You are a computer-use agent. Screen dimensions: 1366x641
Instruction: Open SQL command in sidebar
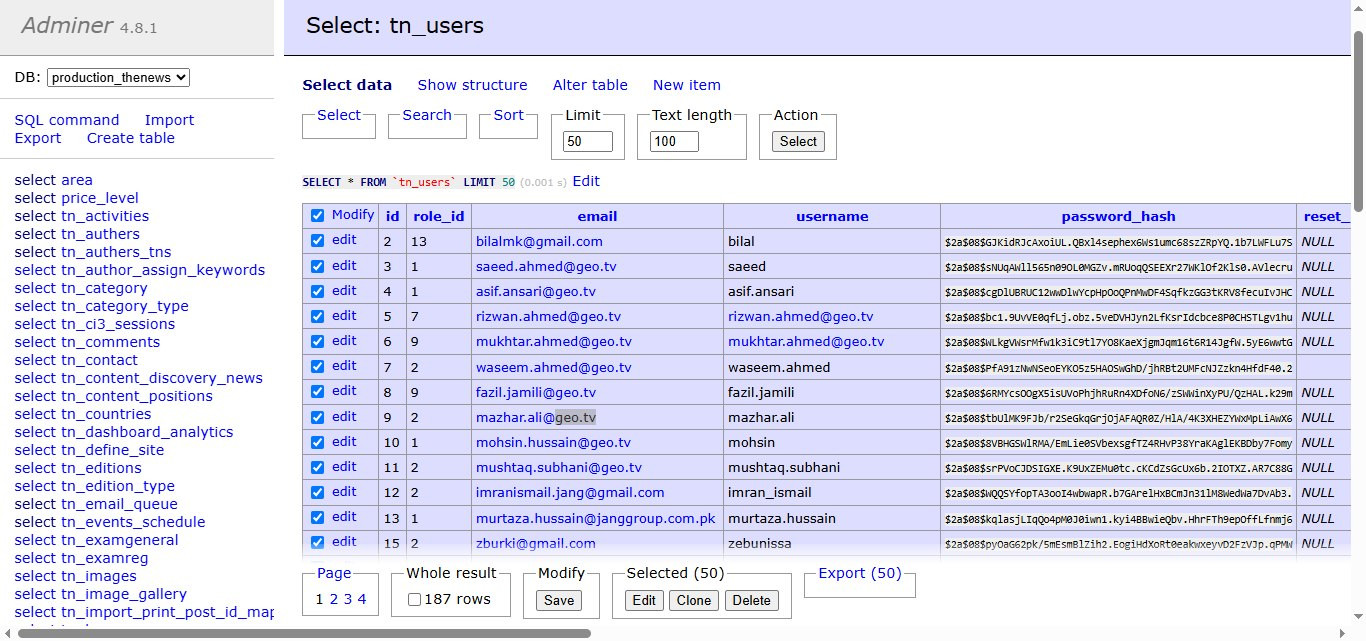pos(67,120)
